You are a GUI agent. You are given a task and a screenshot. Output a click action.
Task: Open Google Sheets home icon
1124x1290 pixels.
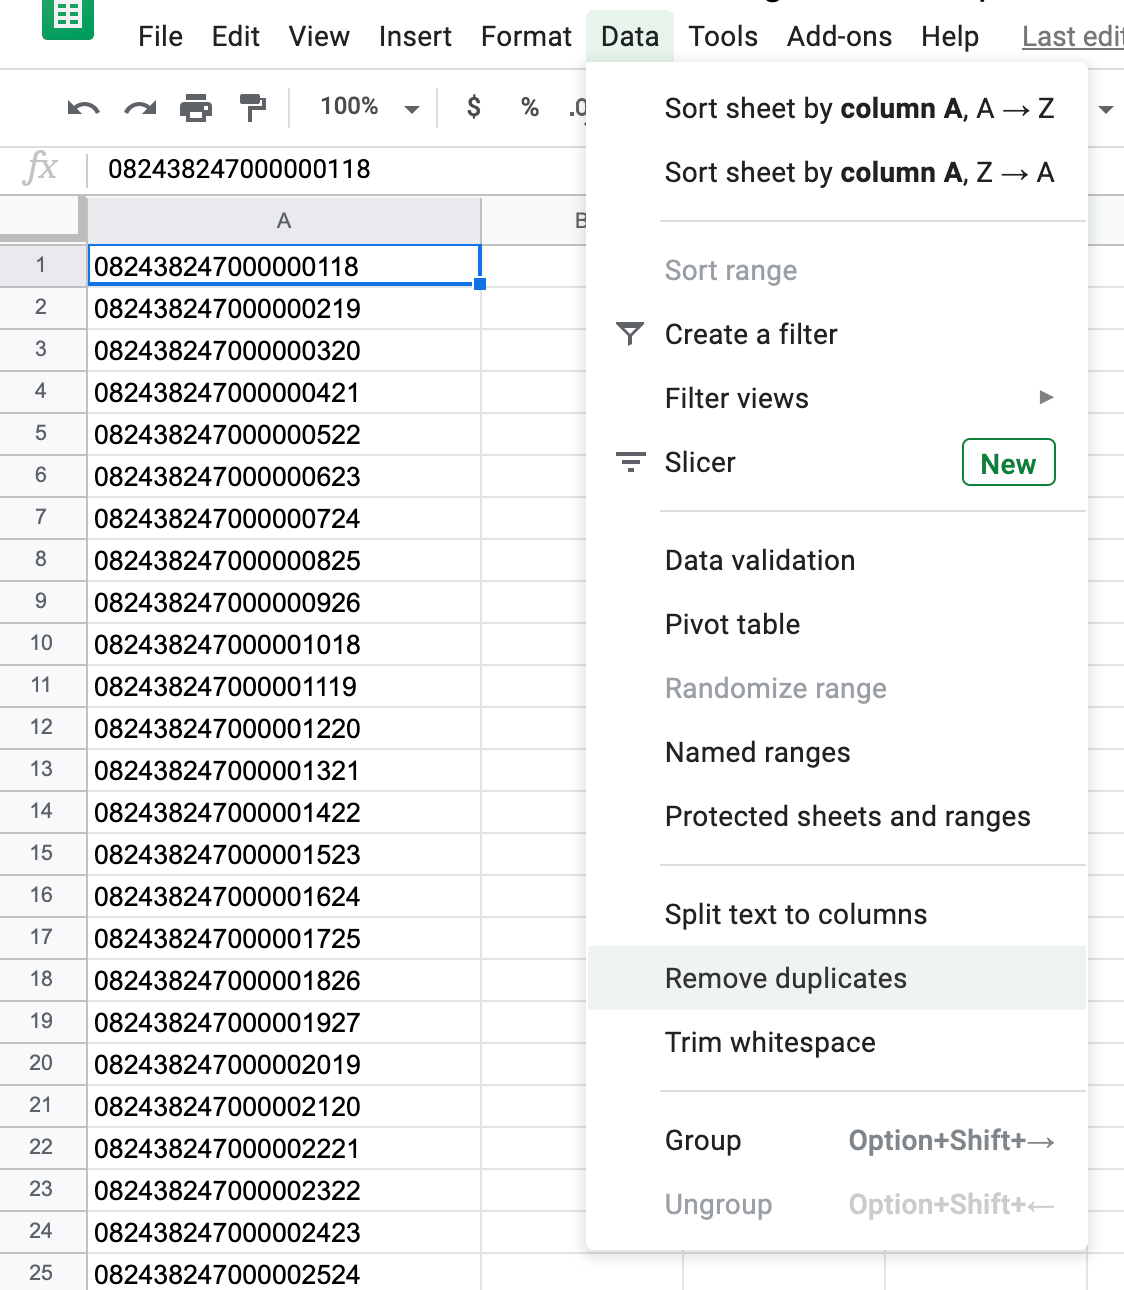pos(68,17)
